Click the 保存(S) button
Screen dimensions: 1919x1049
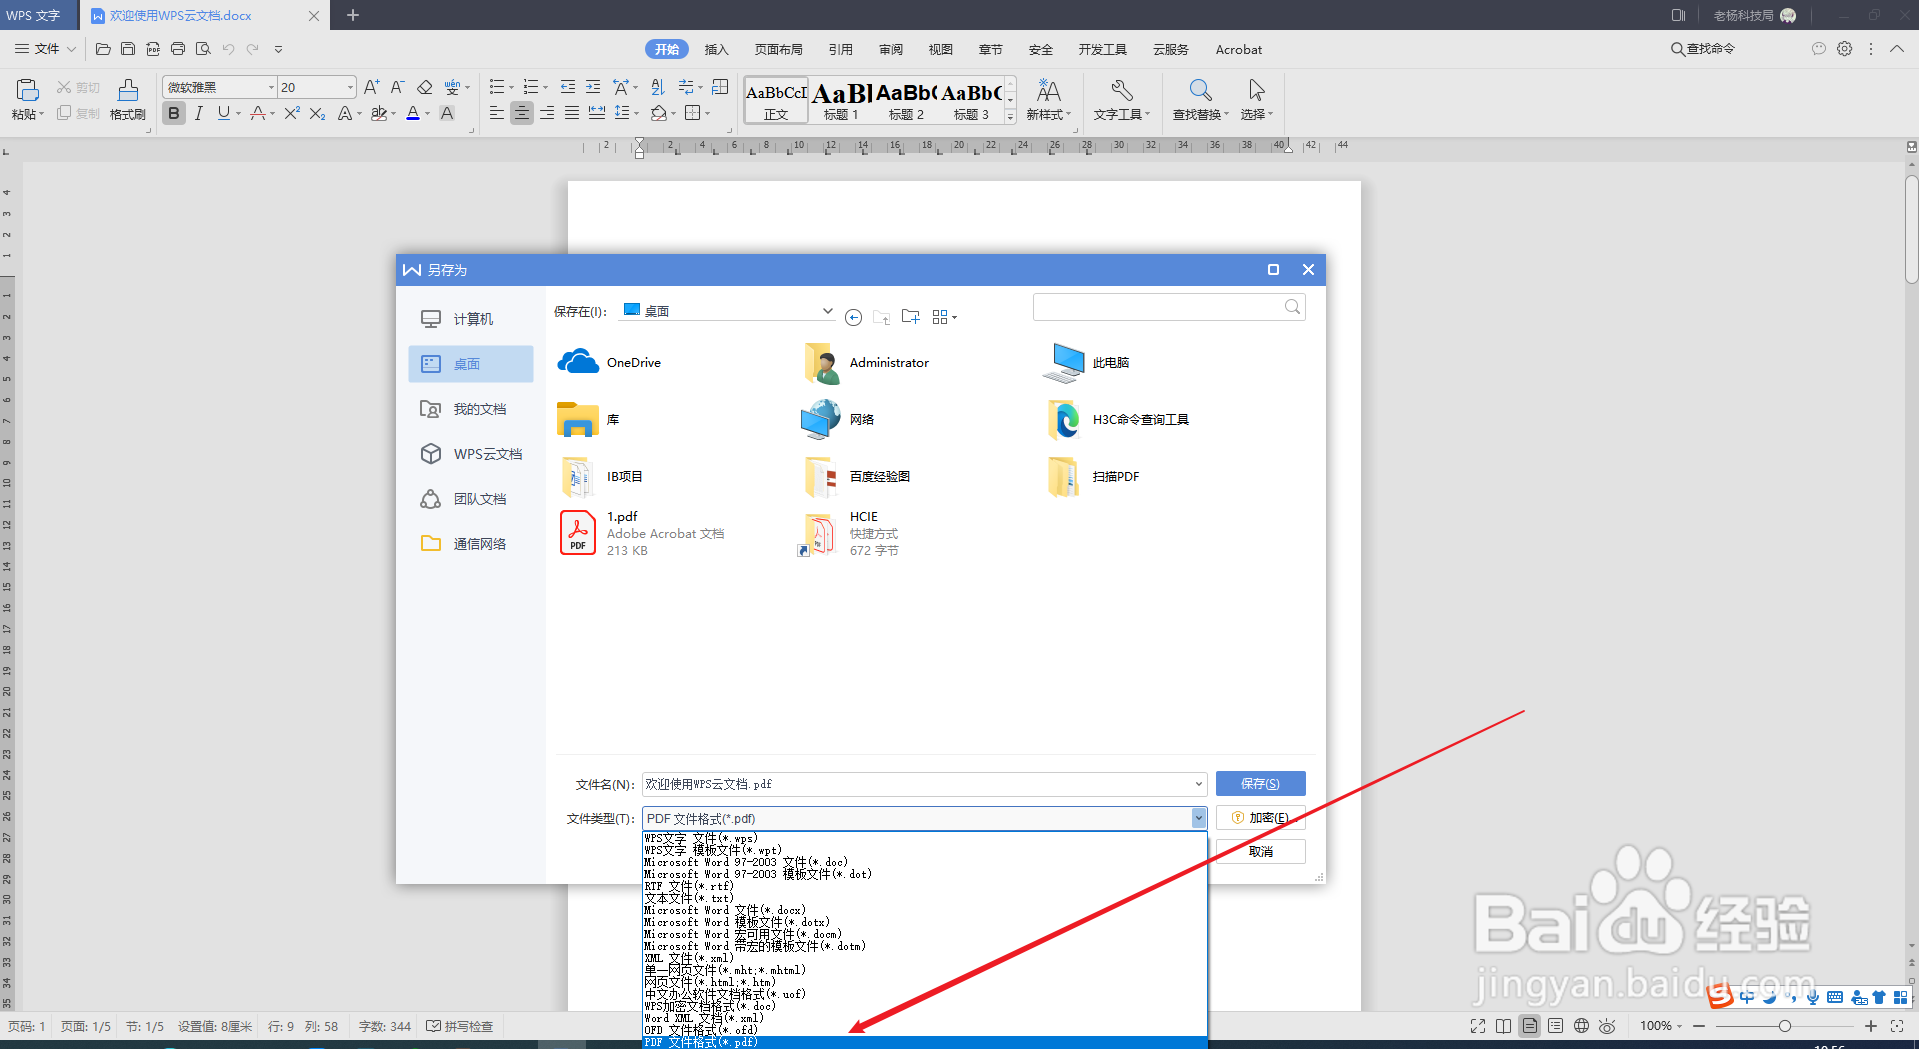[x=1260, y=784]
